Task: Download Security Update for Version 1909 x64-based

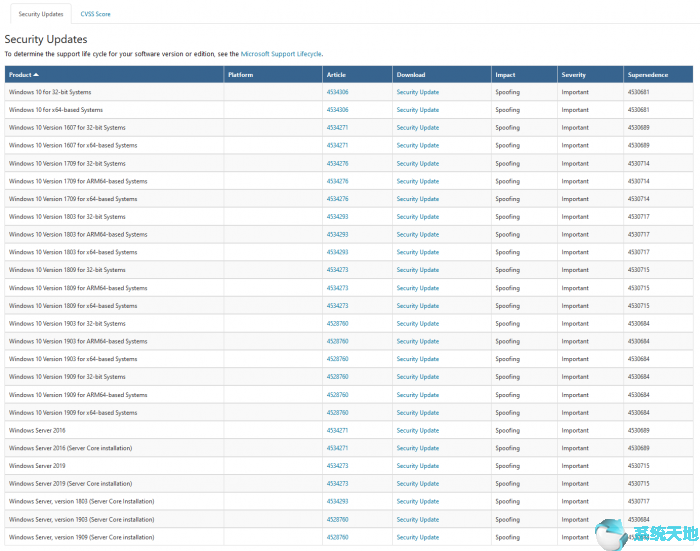Action: (x=417, y=413)
